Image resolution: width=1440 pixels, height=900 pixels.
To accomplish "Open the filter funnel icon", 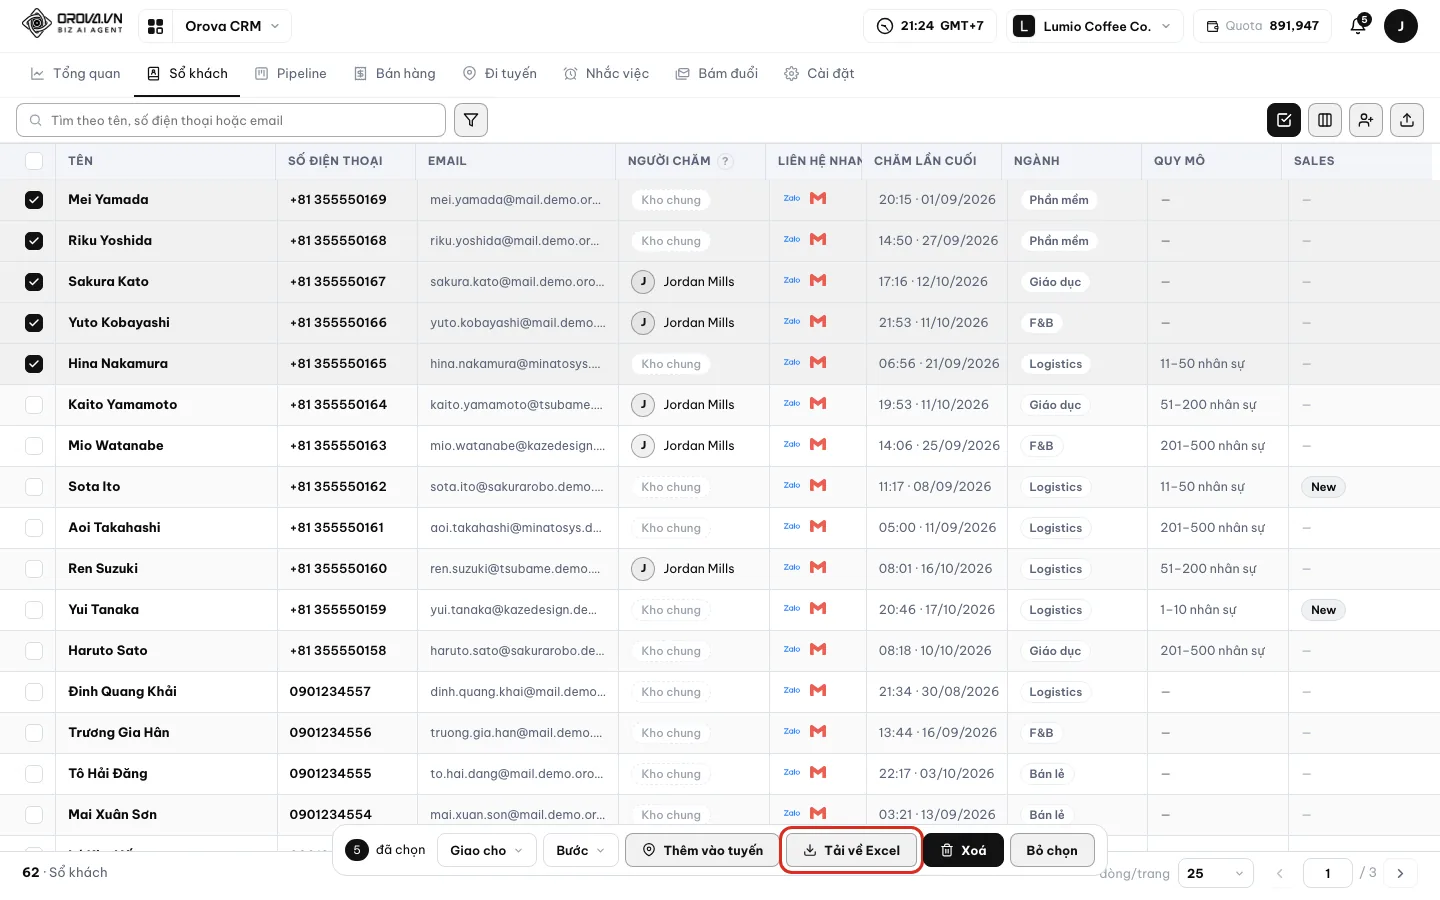I will click(471, 120).
